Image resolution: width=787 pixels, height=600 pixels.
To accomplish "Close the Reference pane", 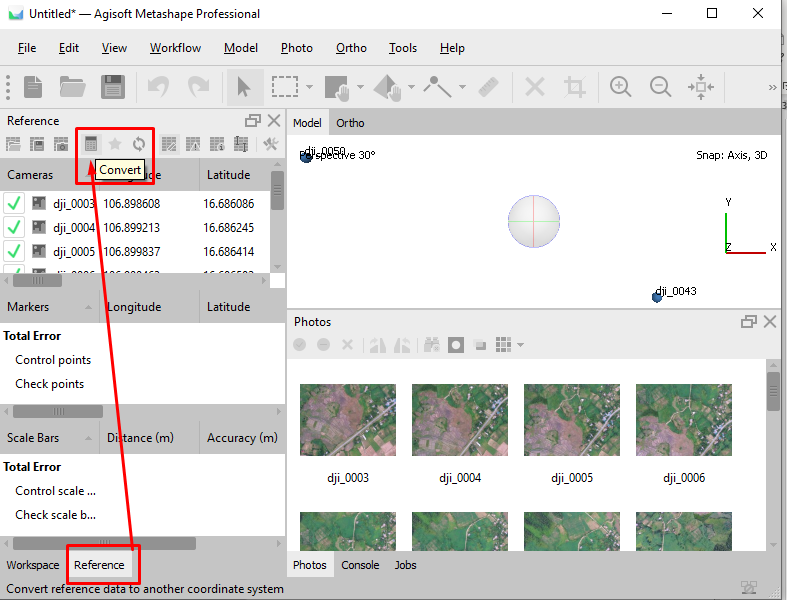I will pos(274,121).
